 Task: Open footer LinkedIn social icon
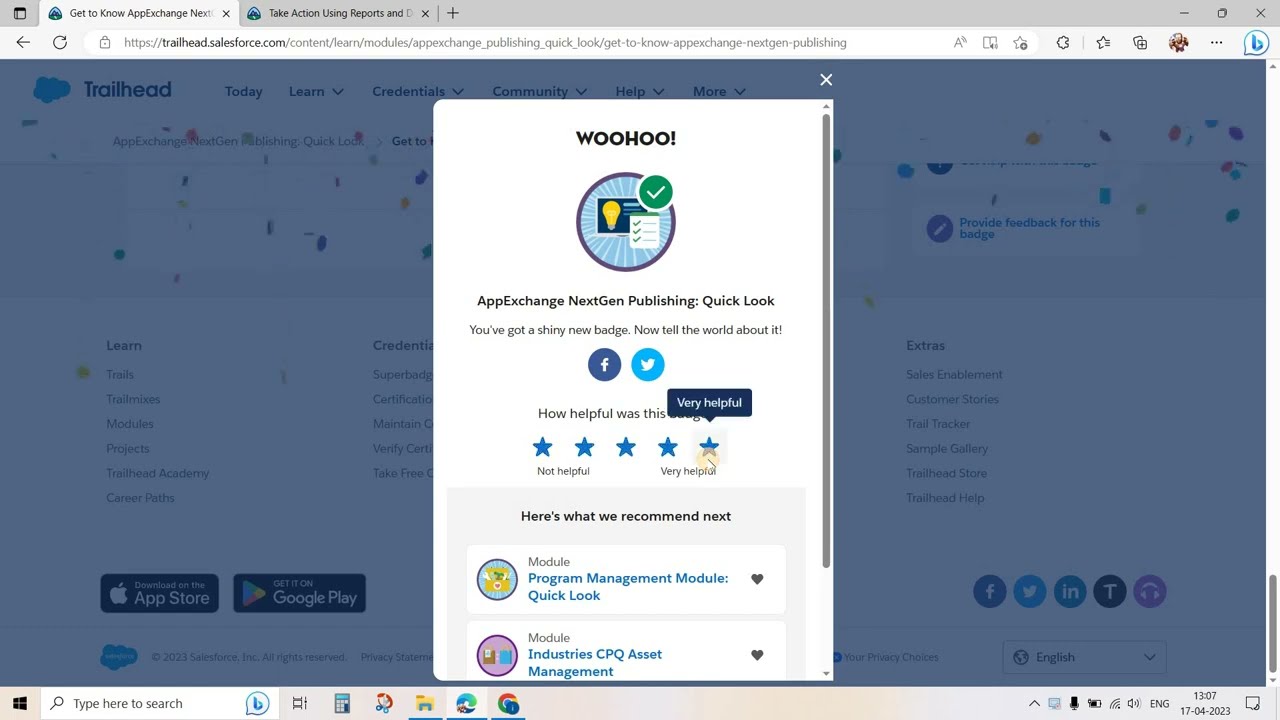(x=1070, y=592)
